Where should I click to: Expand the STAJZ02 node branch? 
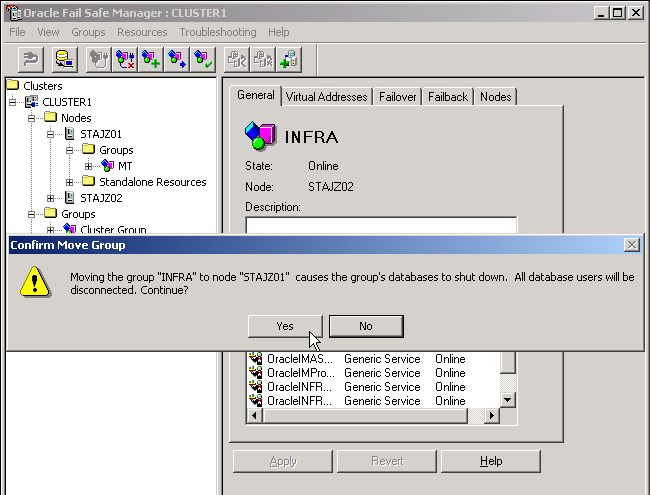point(51,198)
